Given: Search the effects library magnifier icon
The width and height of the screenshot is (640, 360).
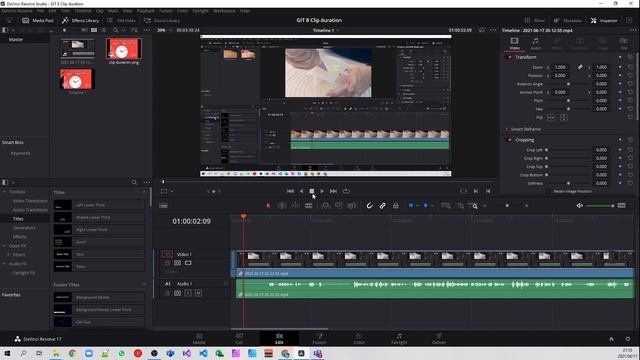Looking at the screenshot, I should [x=134, y=182].
